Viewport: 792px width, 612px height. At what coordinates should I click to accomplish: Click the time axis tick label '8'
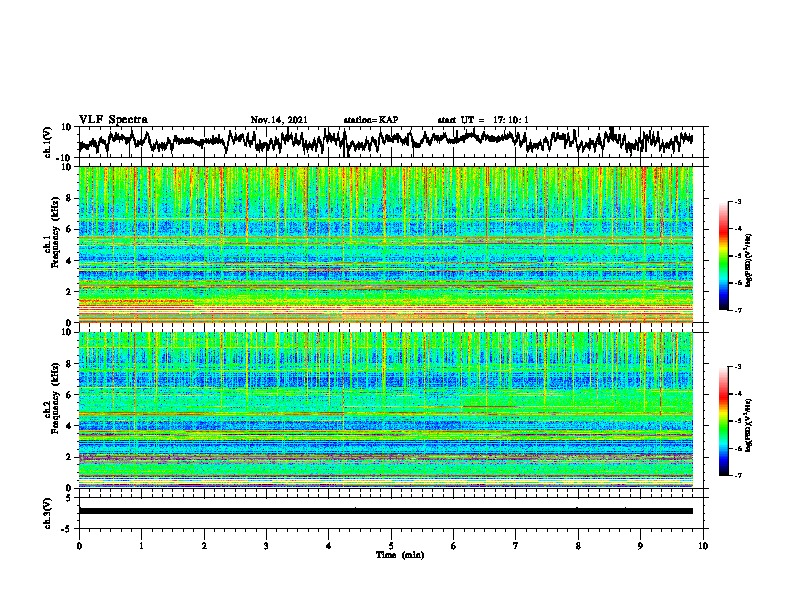(x=578, y=546)
